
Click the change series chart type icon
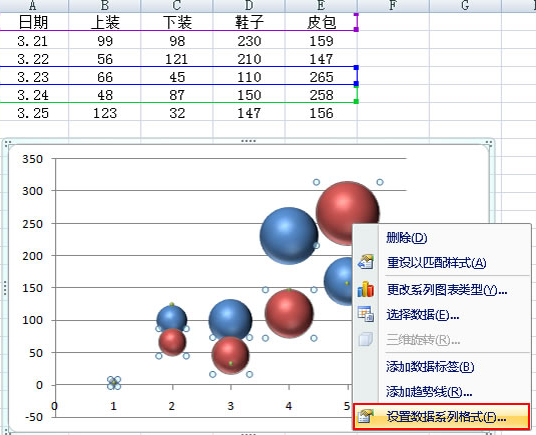(x=365, y=289)
